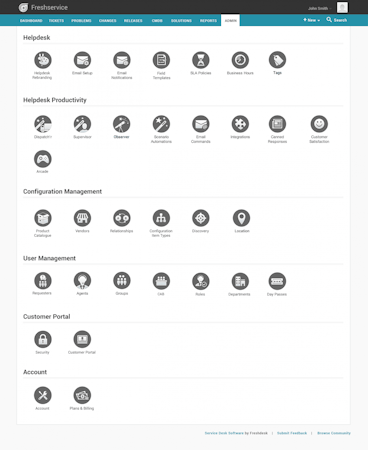Image resolution: width=368 pixels, height=450 pixels.
Task: Open Scenario Automations icon
Action: point(161,124)
